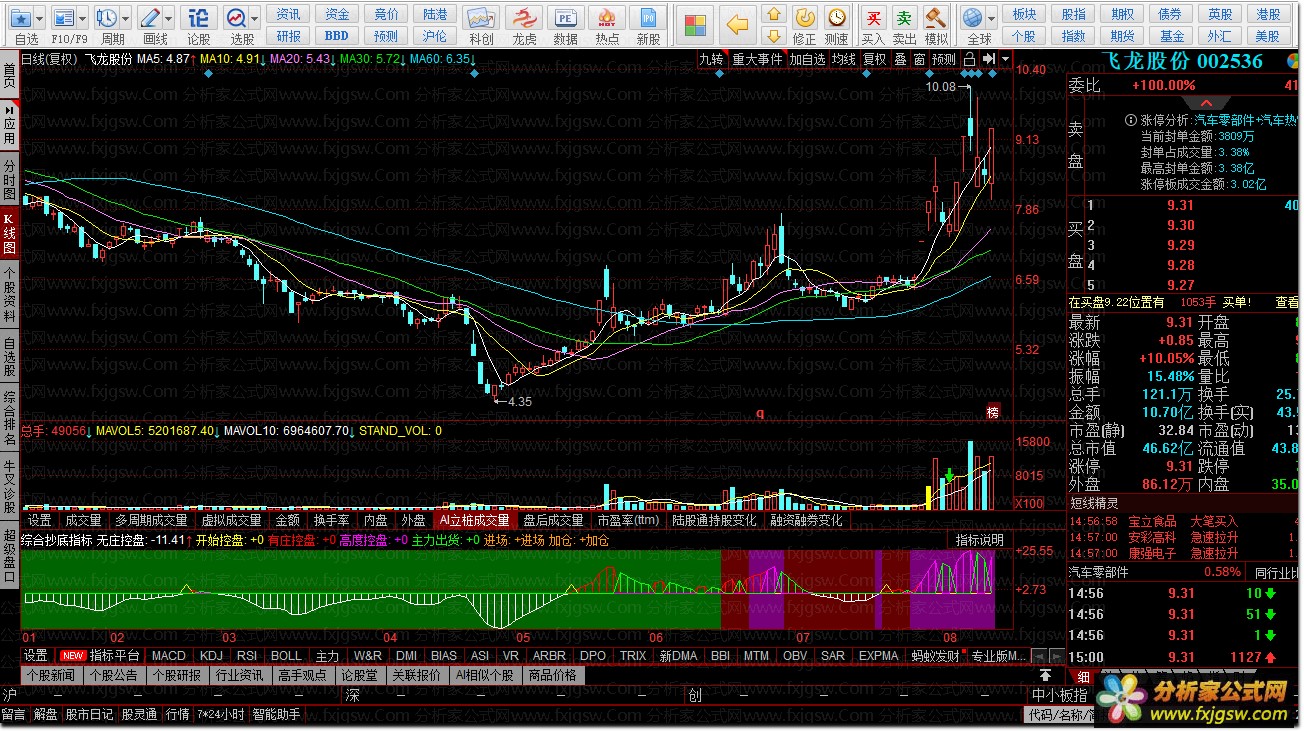Toggle the 九转 indicator
The image size is (1304, 731).
point(712,59)
